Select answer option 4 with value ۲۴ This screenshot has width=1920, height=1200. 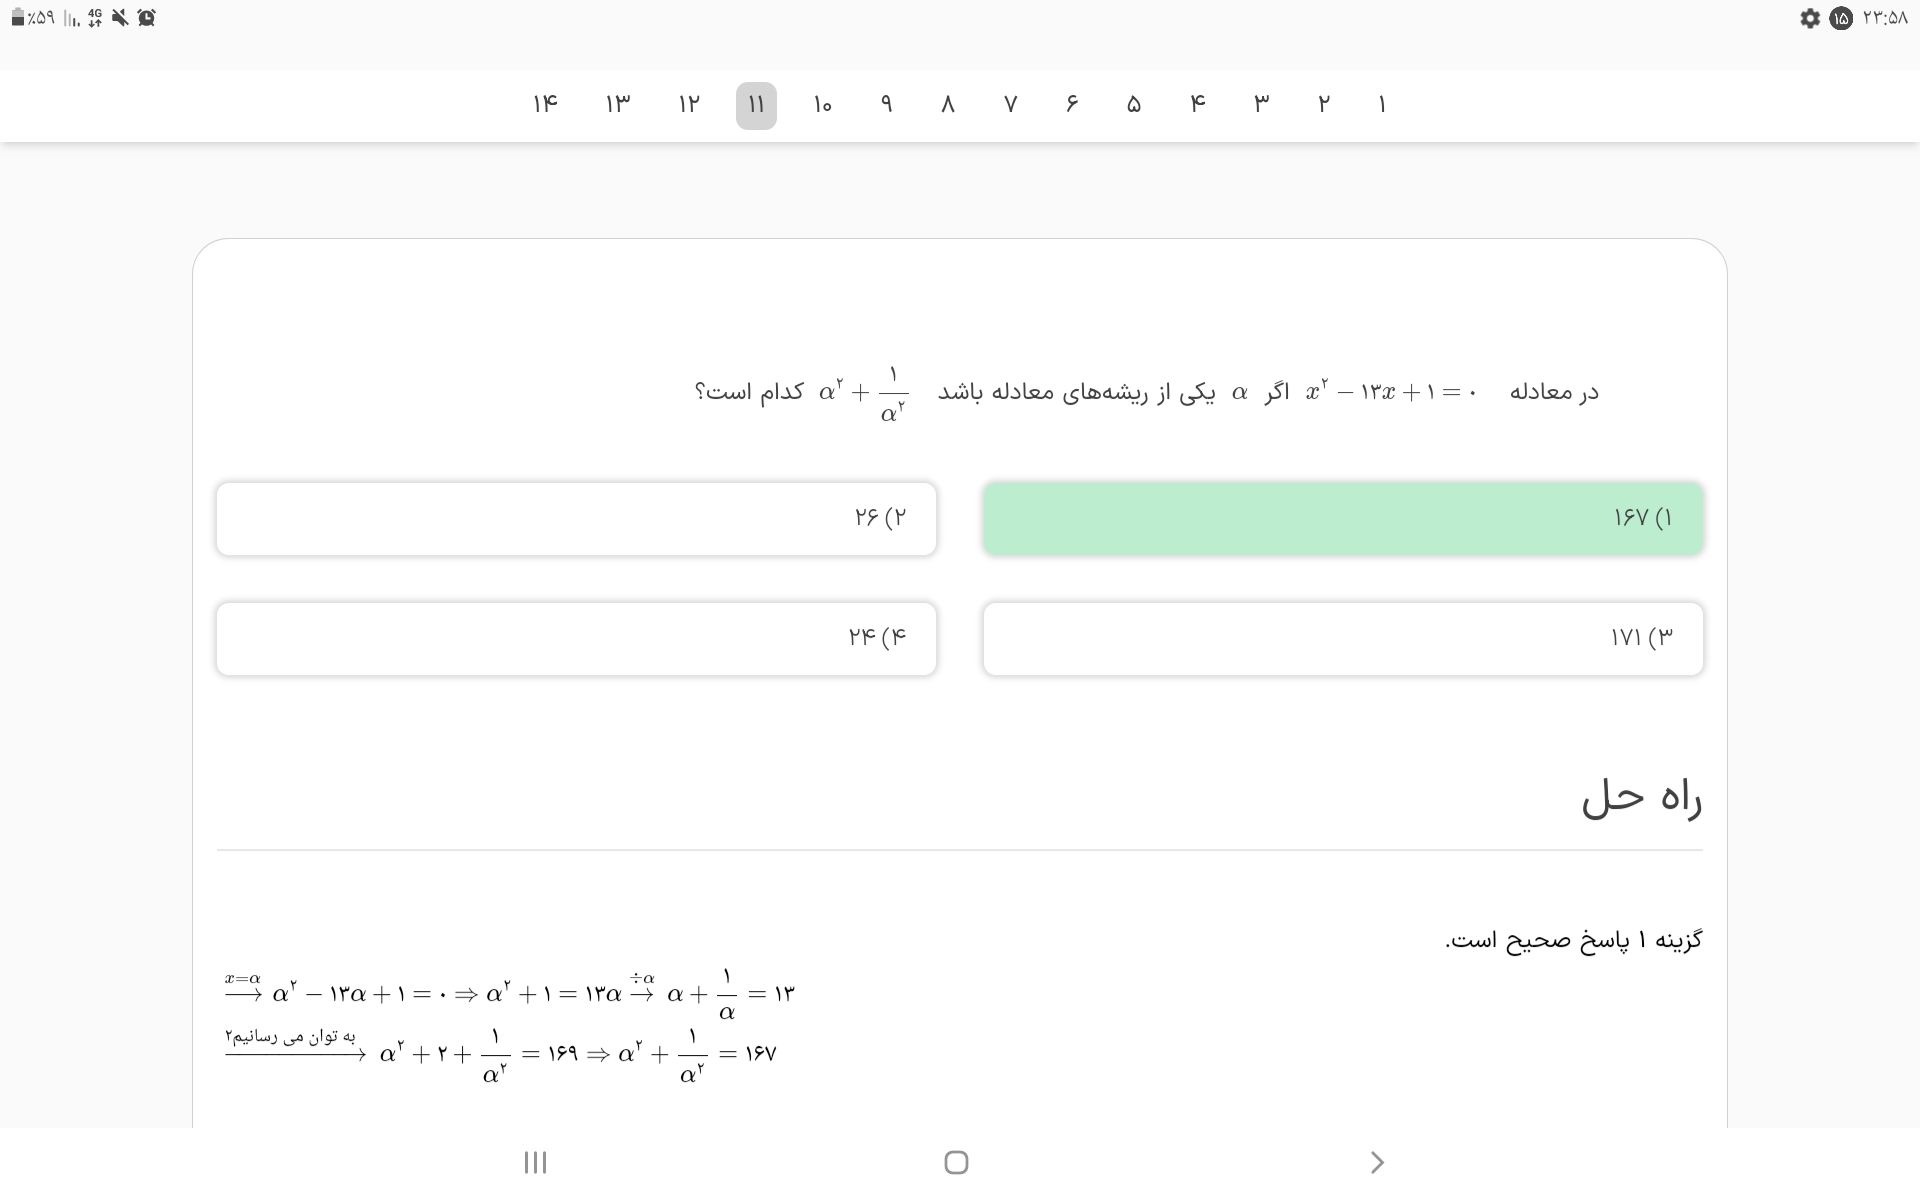tap(576, 638)
